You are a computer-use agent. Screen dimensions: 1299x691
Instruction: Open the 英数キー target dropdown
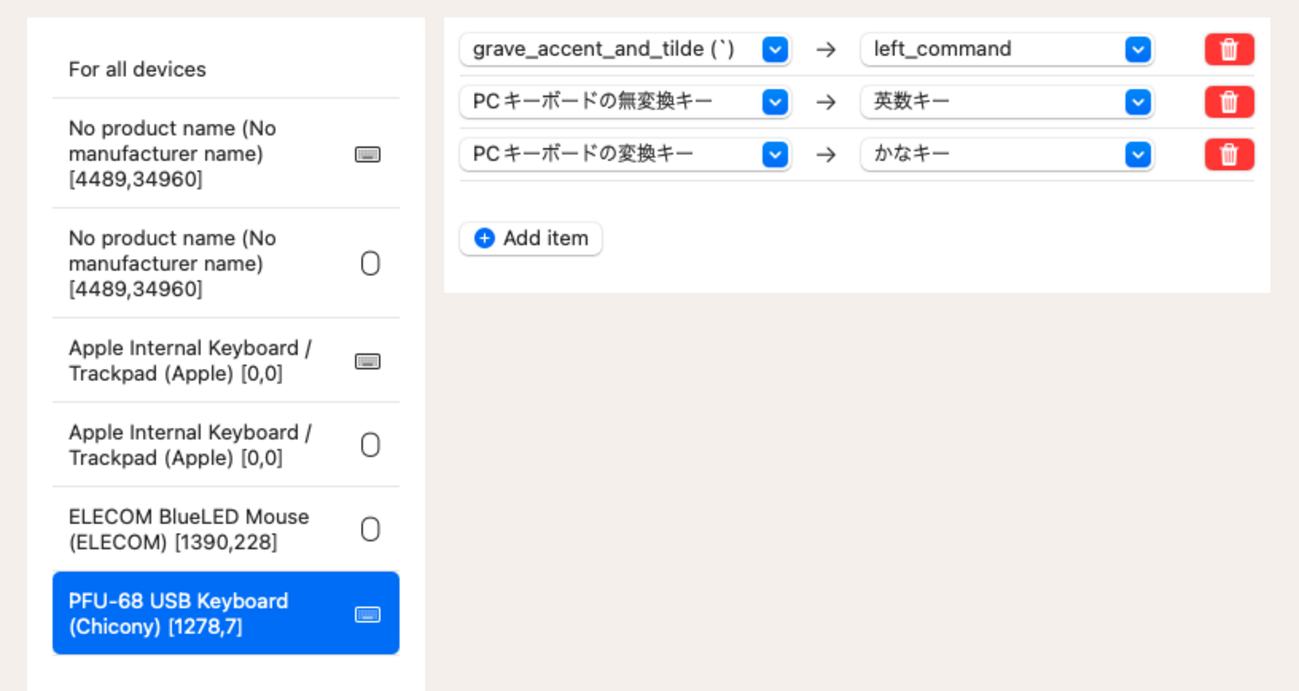(x=1137, y=102)
